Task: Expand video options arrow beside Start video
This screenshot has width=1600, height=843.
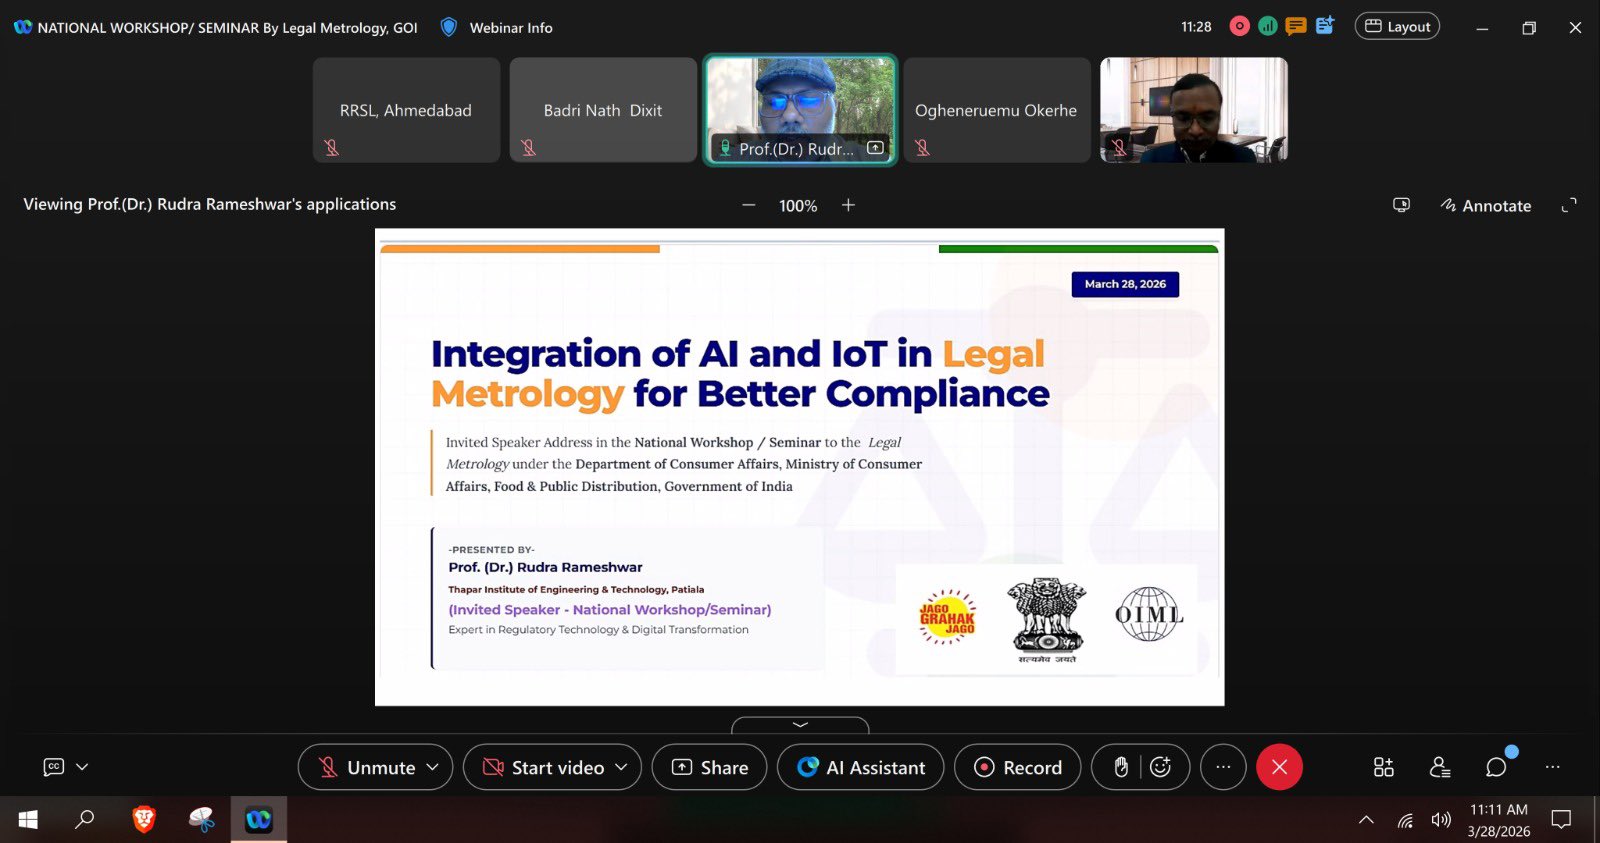Action: (x=621, y=767)
